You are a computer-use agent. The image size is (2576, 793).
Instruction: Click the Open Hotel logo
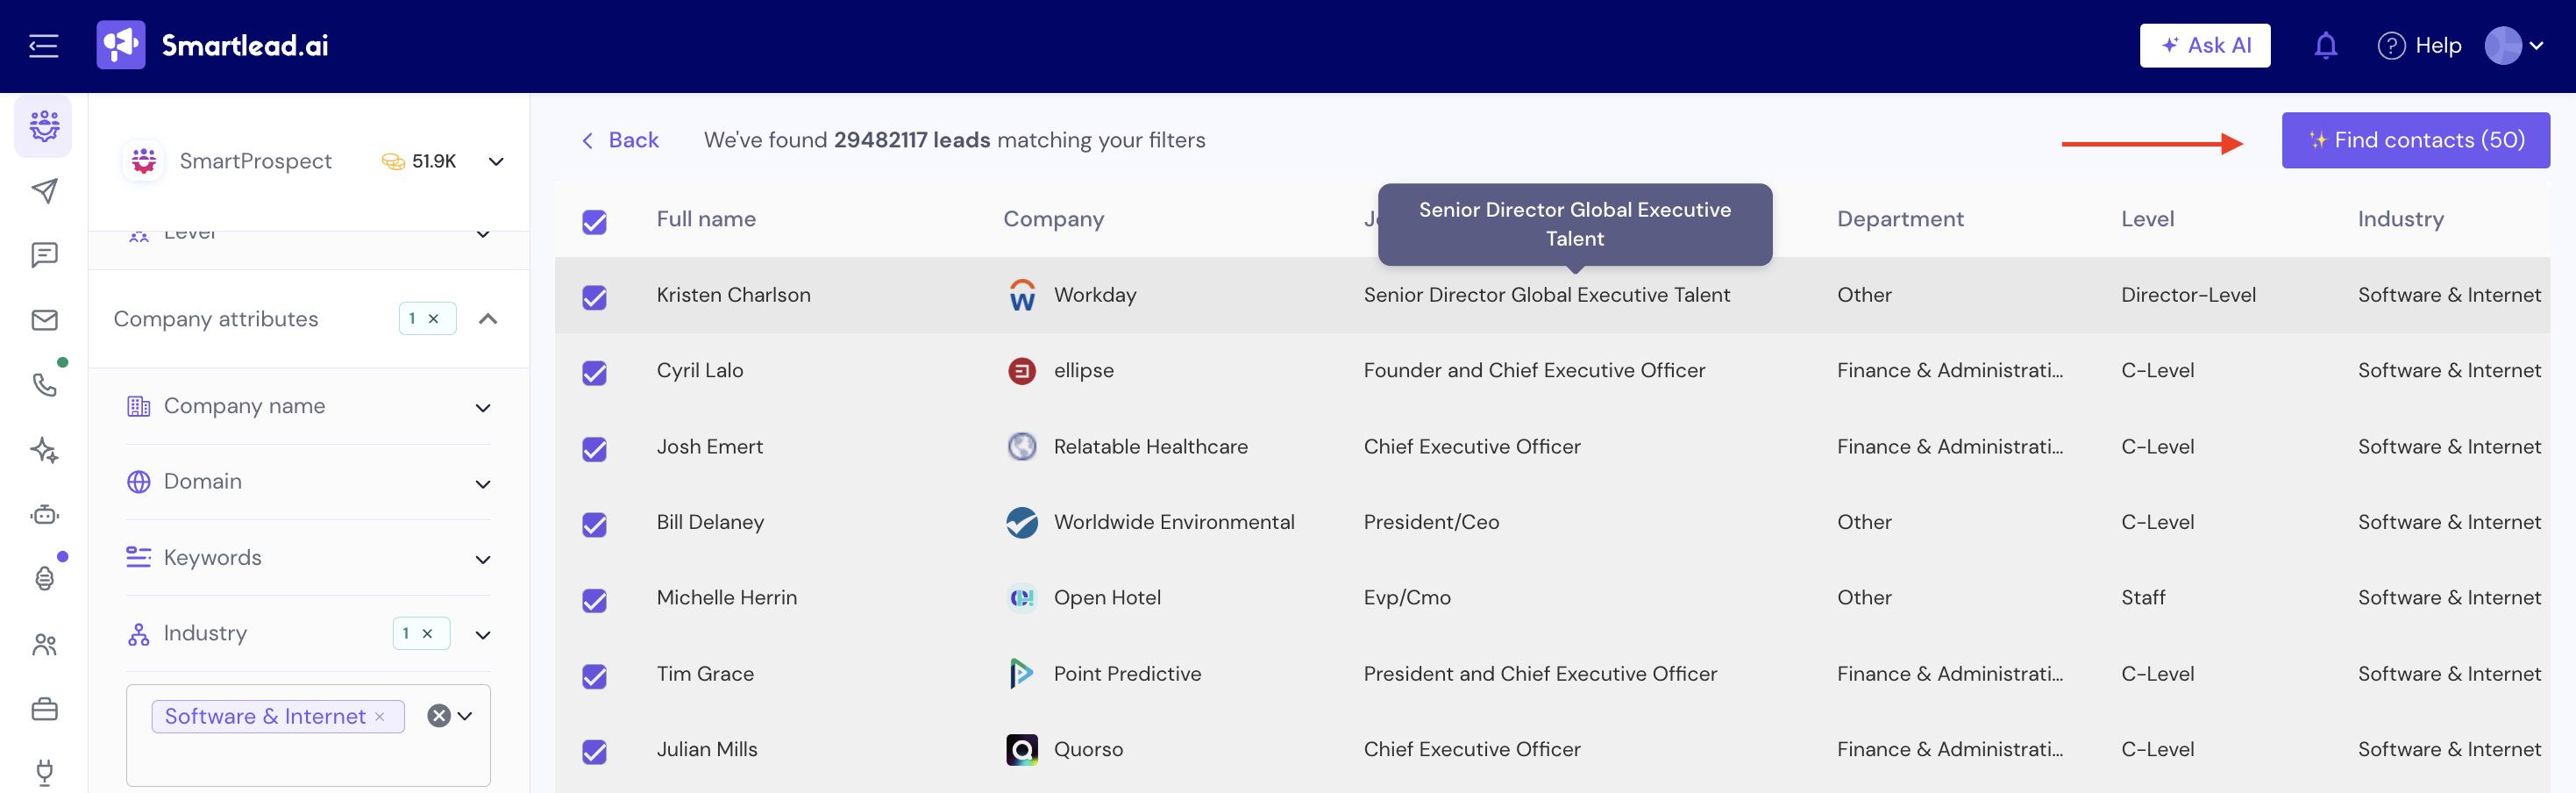click(1021, 598)
